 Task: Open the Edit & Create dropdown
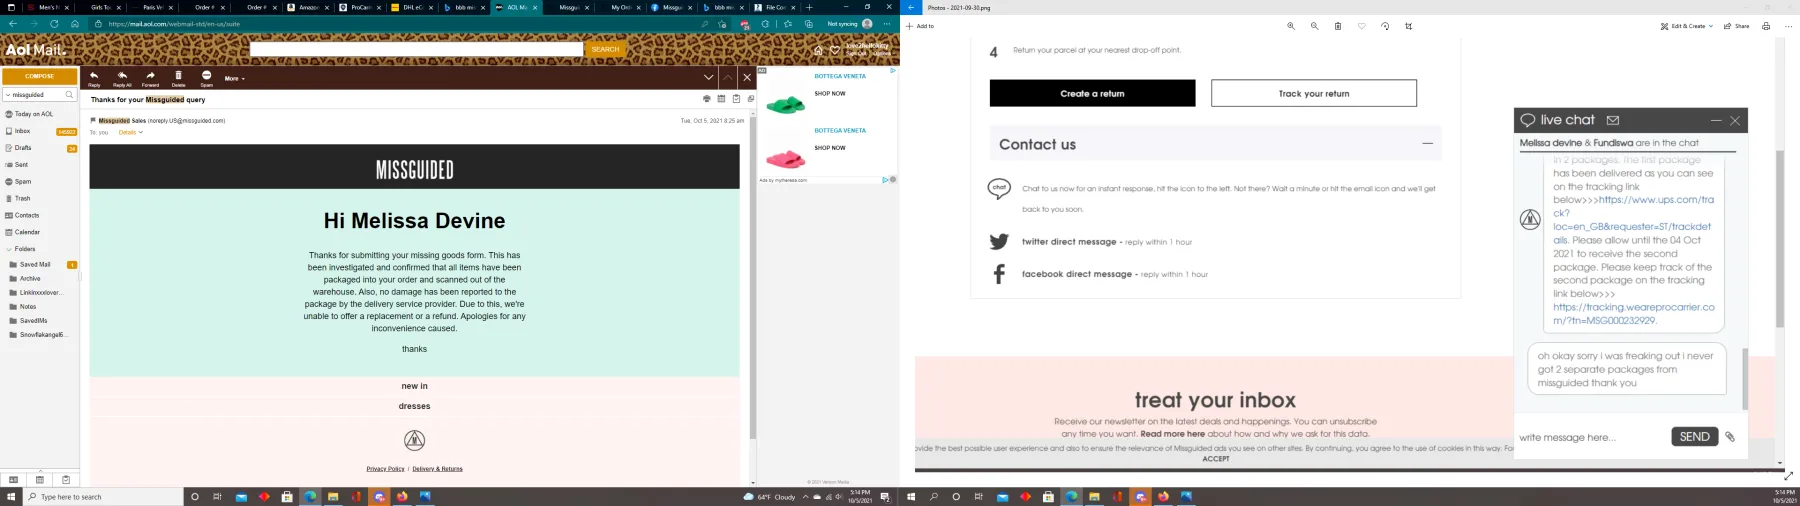click(x=1687, y=26)
